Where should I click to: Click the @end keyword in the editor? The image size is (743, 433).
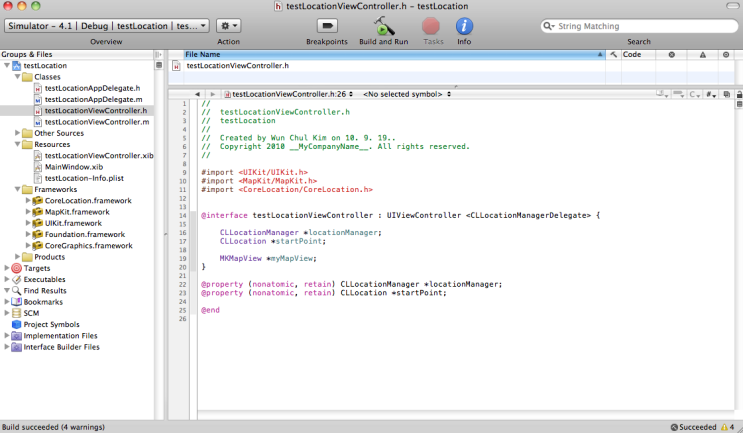click(210, 310)
